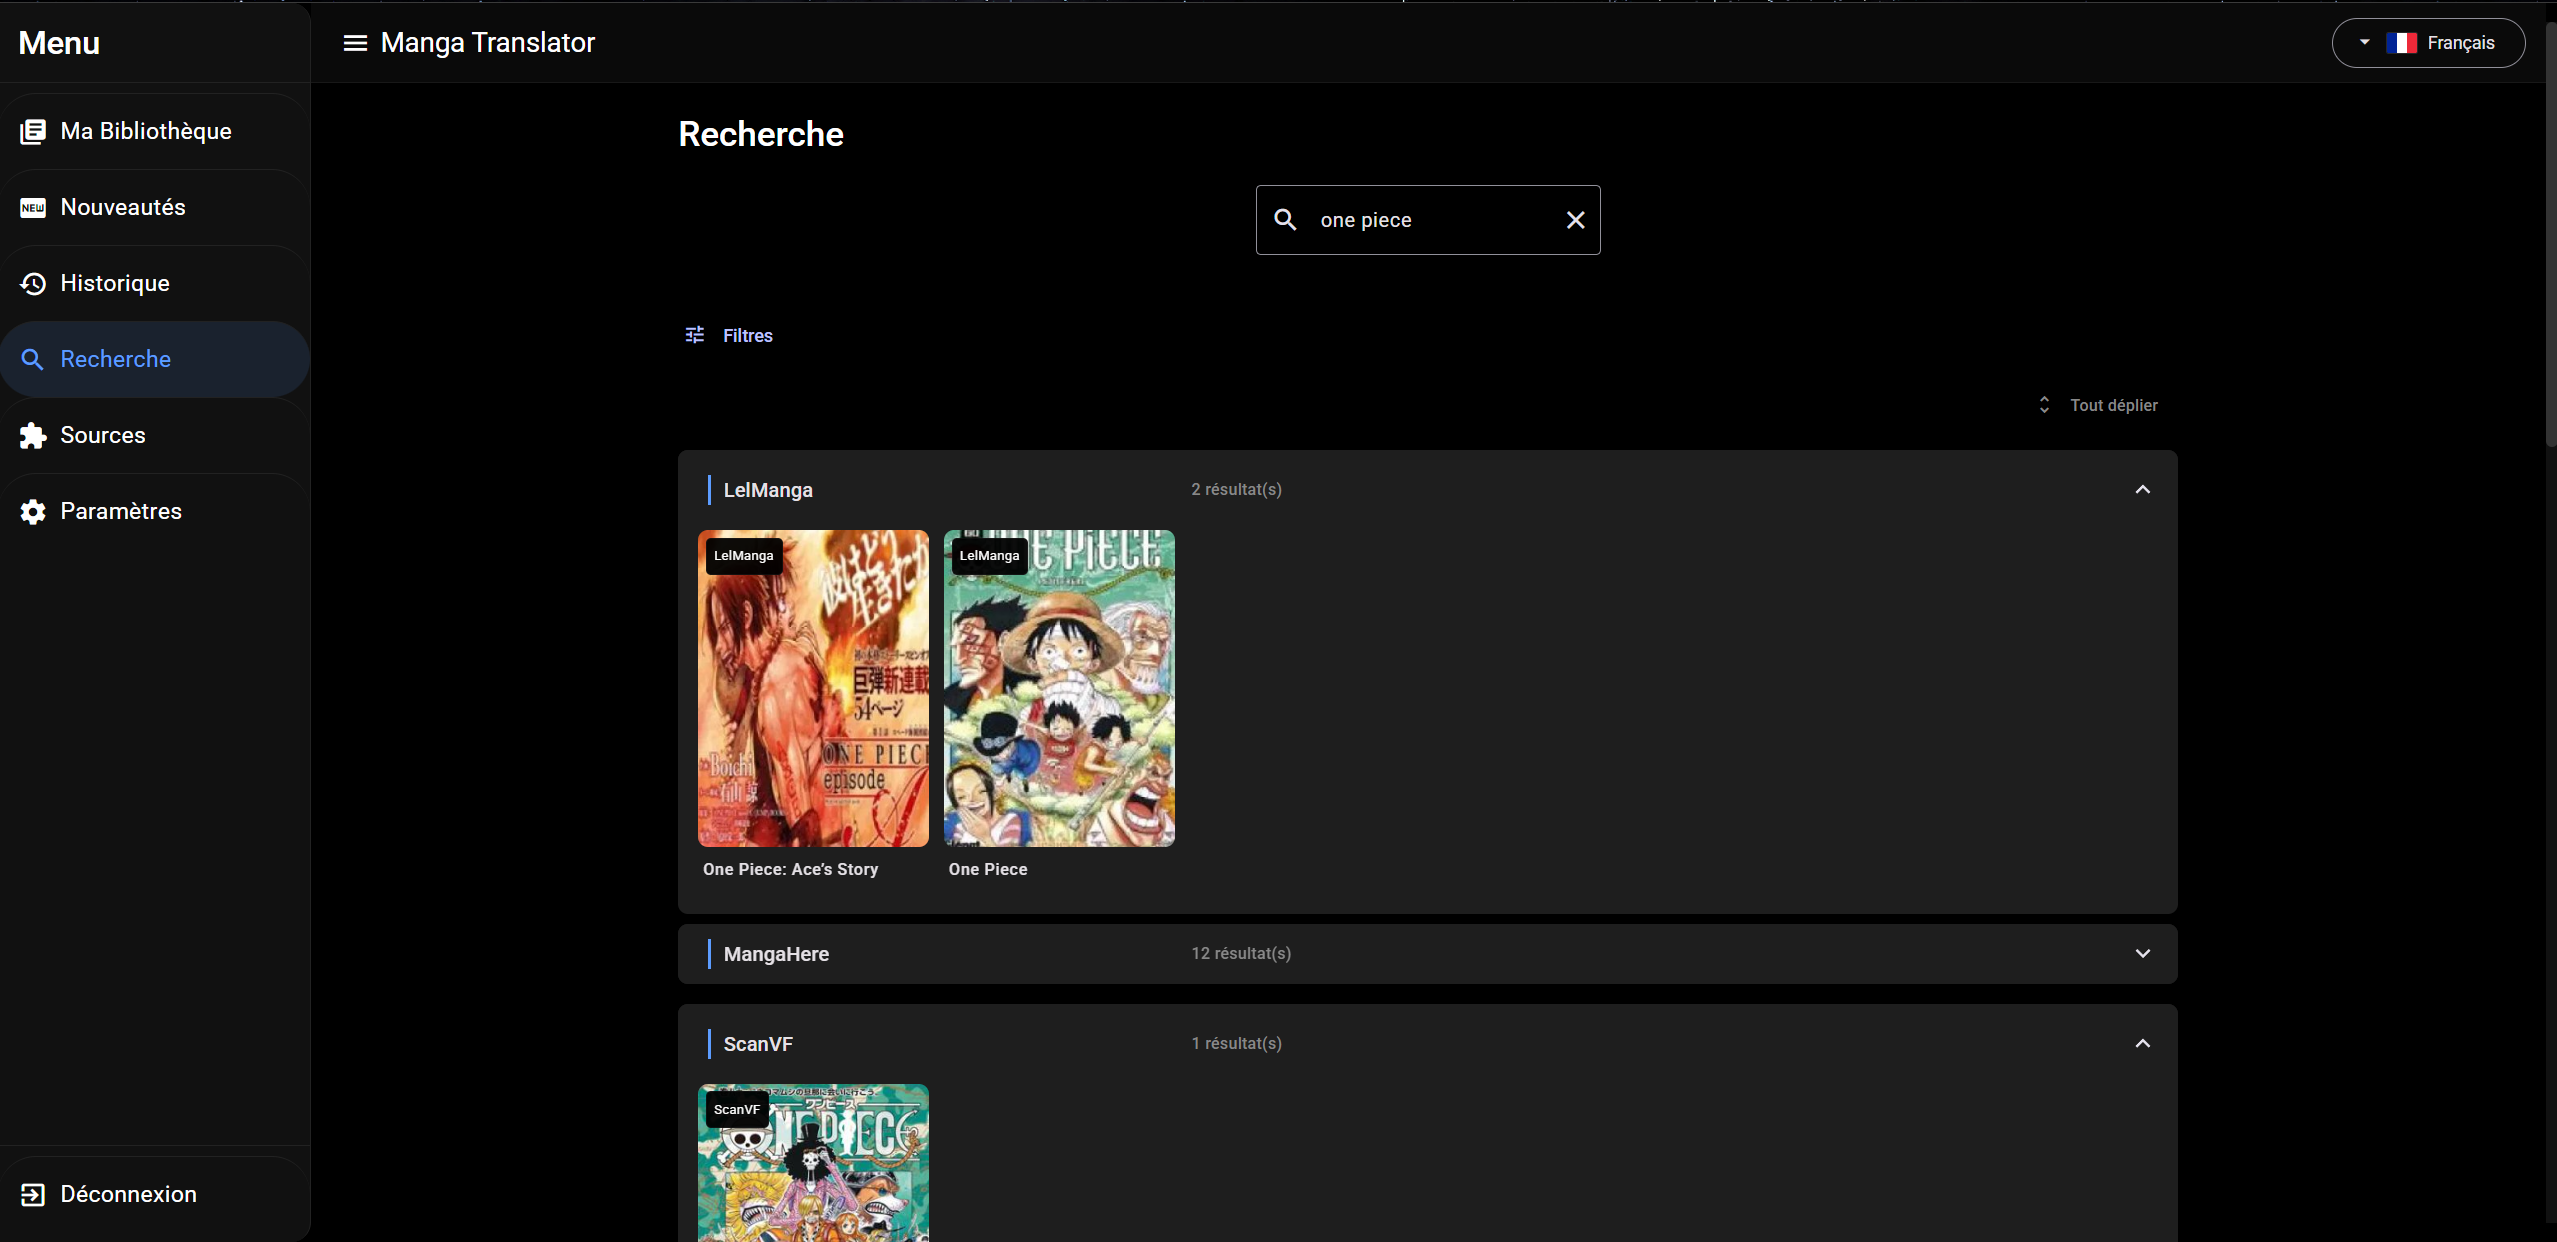Click the 'Manga Translator' app title
Viewport: 2557px width, 1242px height.
(x=488, y=43)
